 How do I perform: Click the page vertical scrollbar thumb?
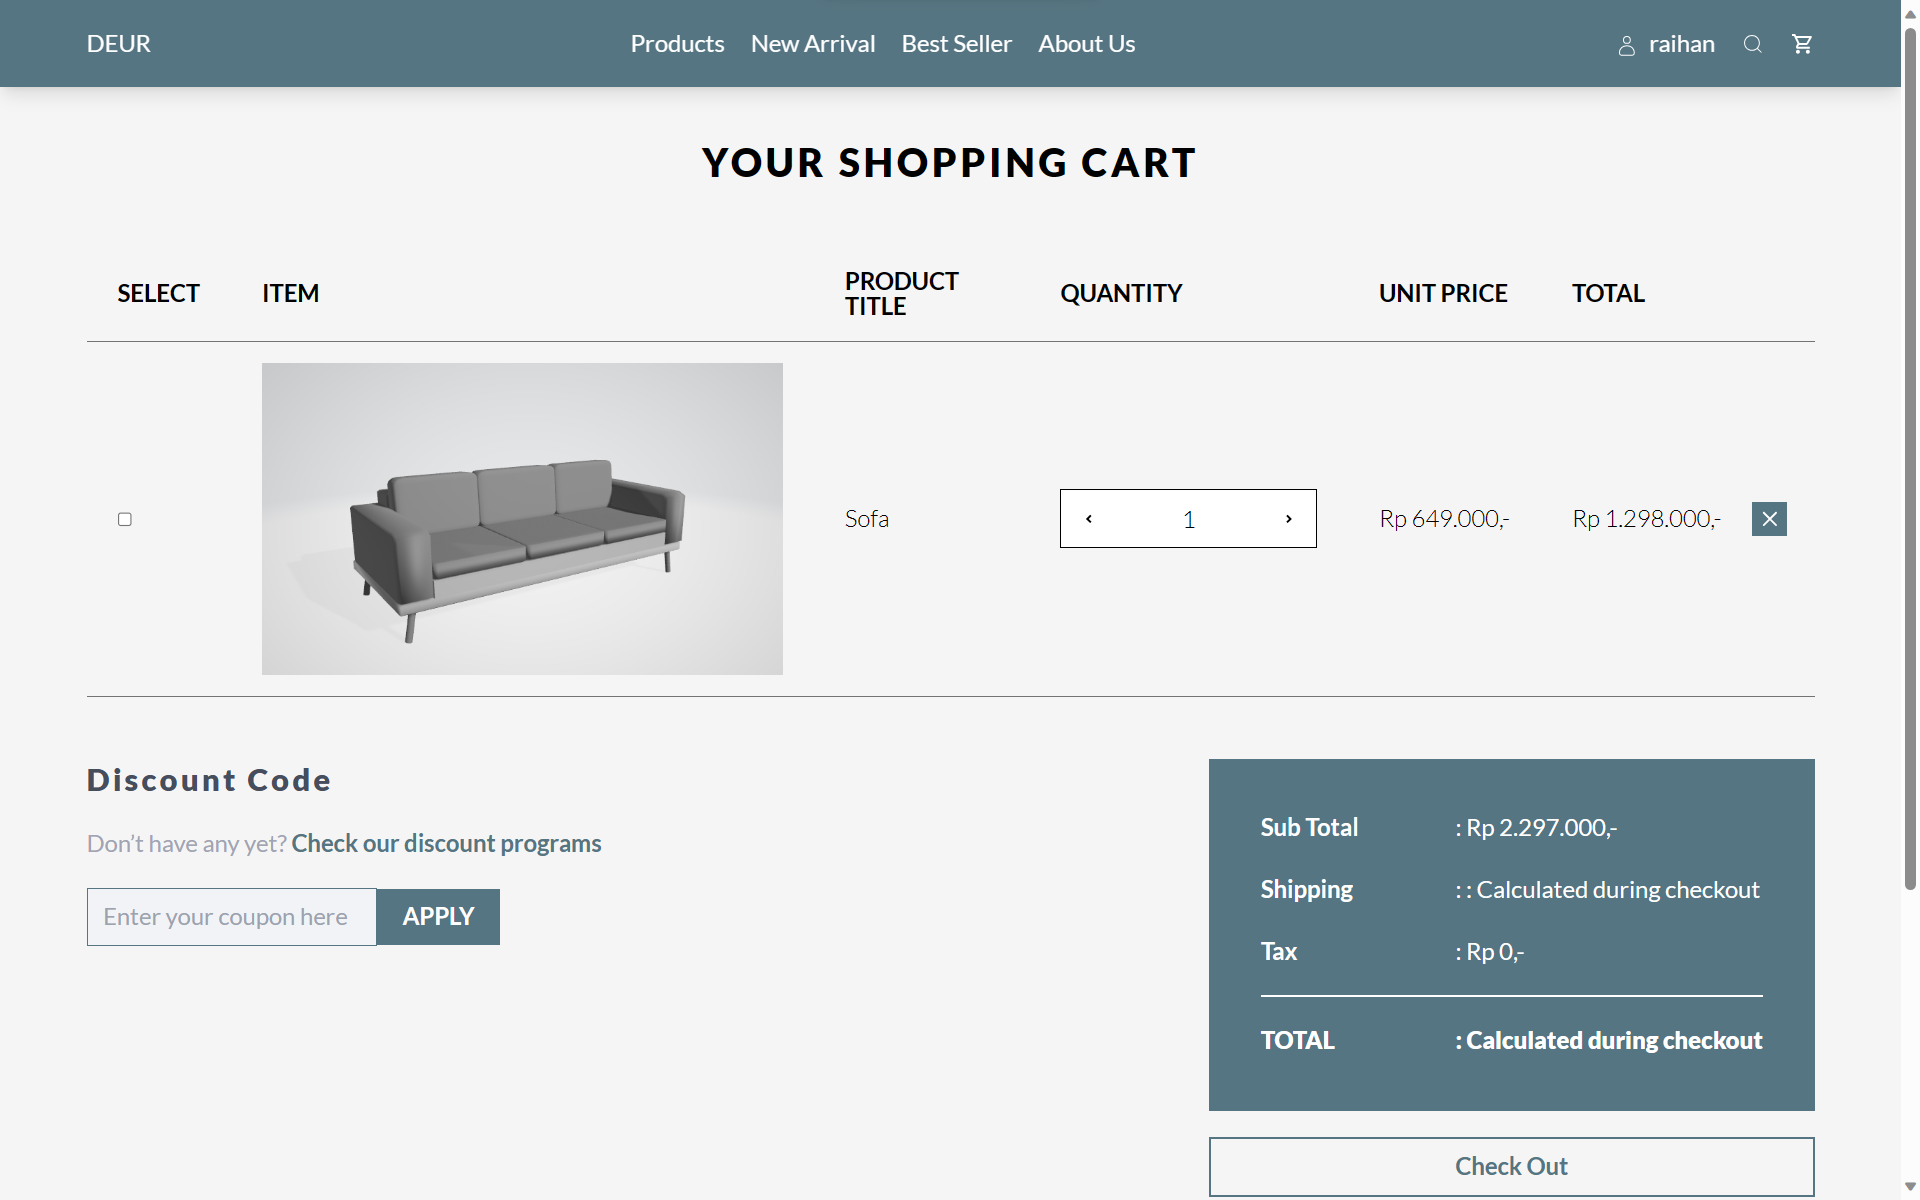click(1910, 460)
